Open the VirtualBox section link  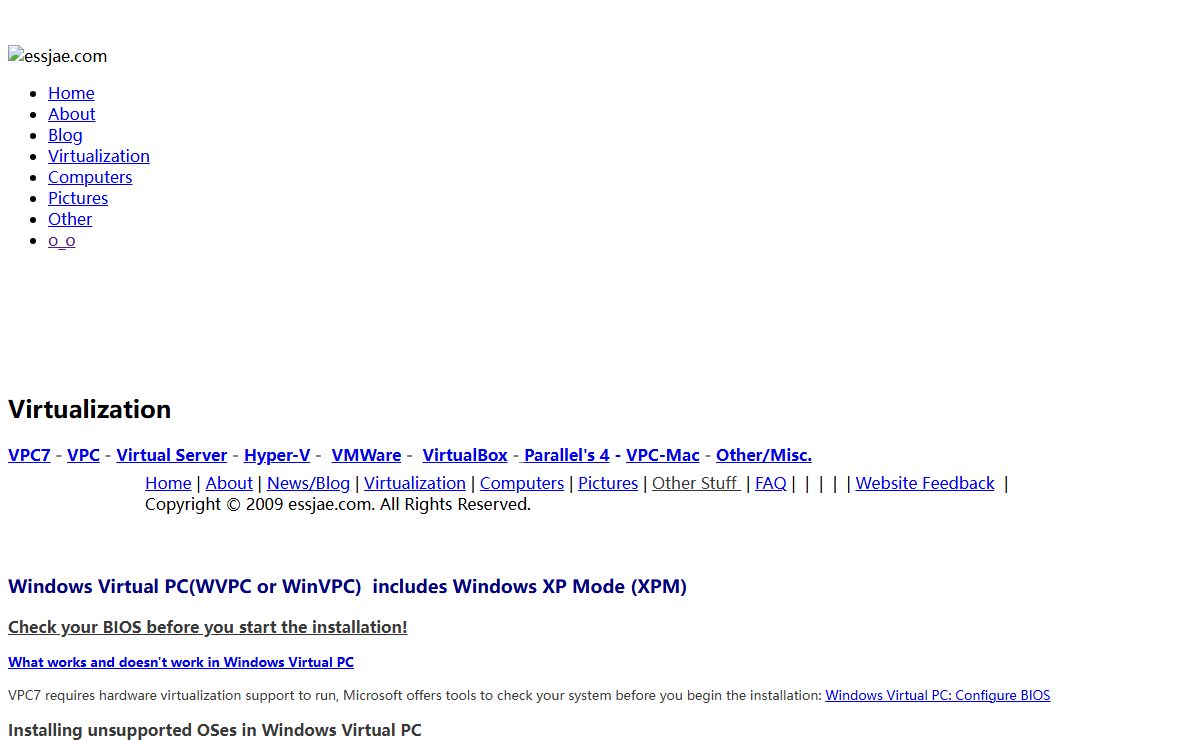(464, 455)
